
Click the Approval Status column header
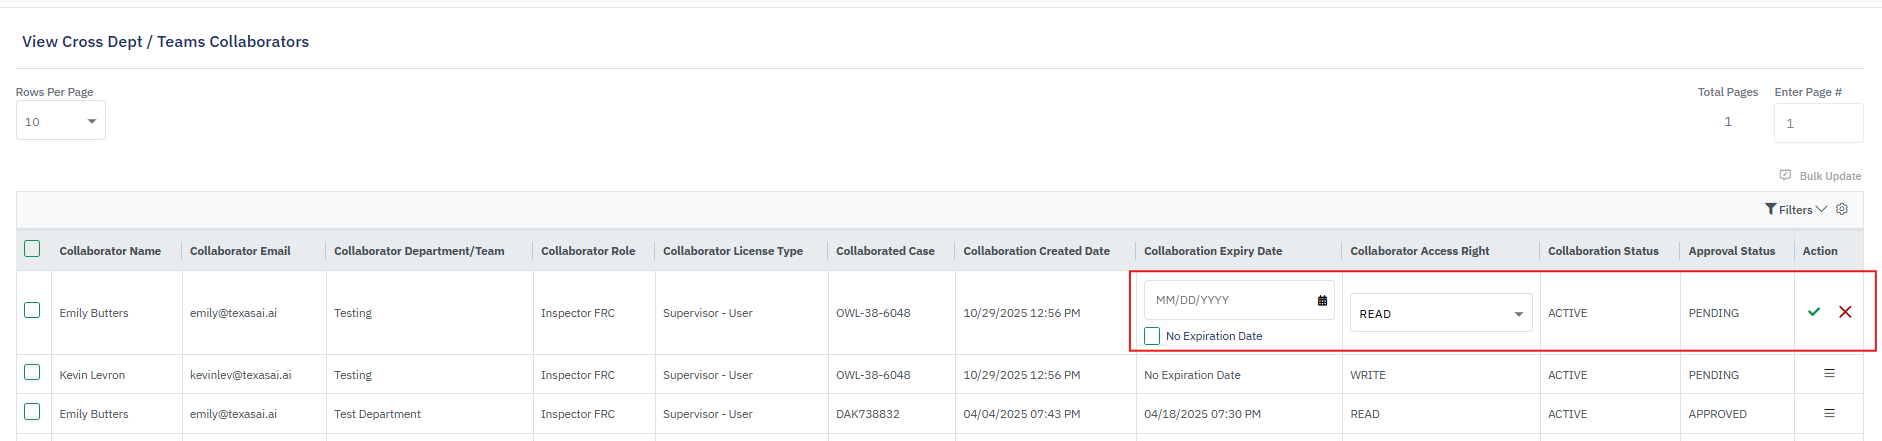[1731, 251]
